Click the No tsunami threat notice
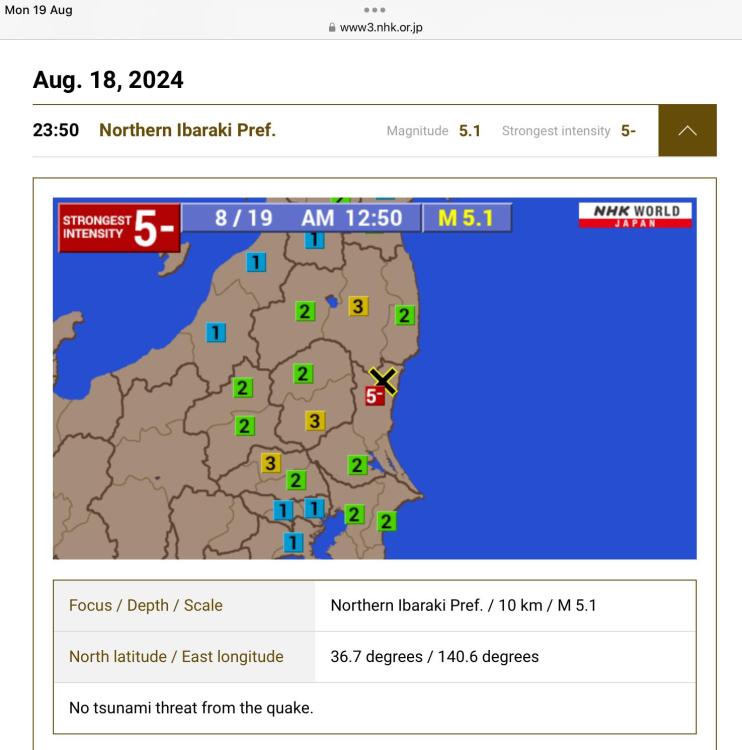 pos(191,709)
